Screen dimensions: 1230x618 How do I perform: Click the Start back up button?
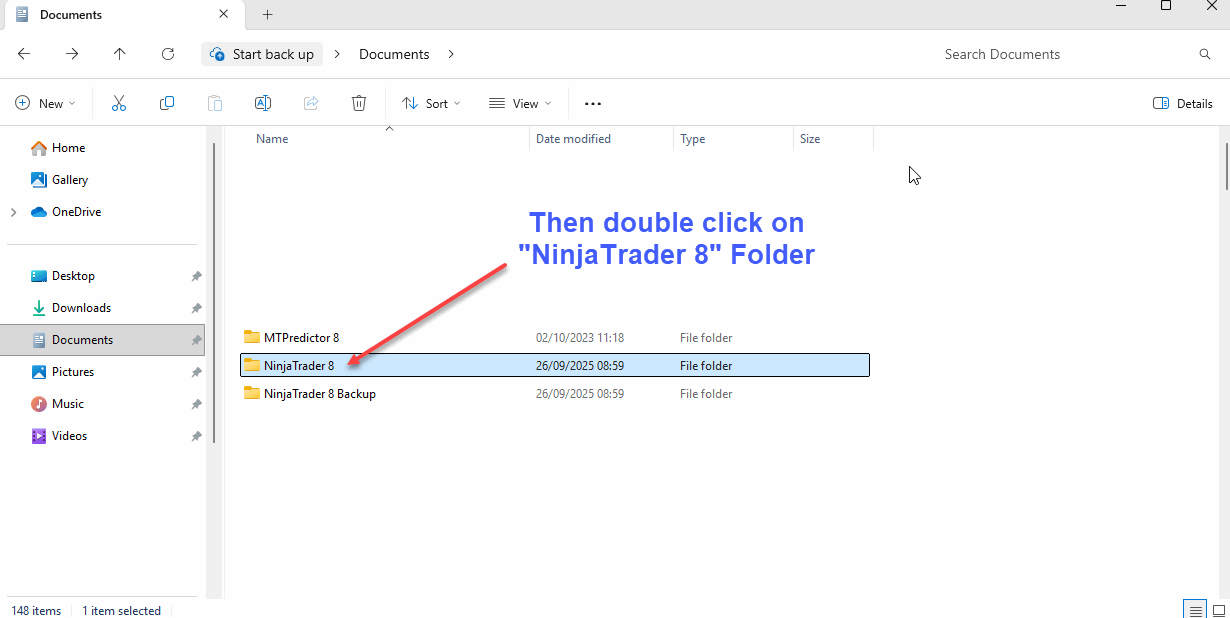262,54
